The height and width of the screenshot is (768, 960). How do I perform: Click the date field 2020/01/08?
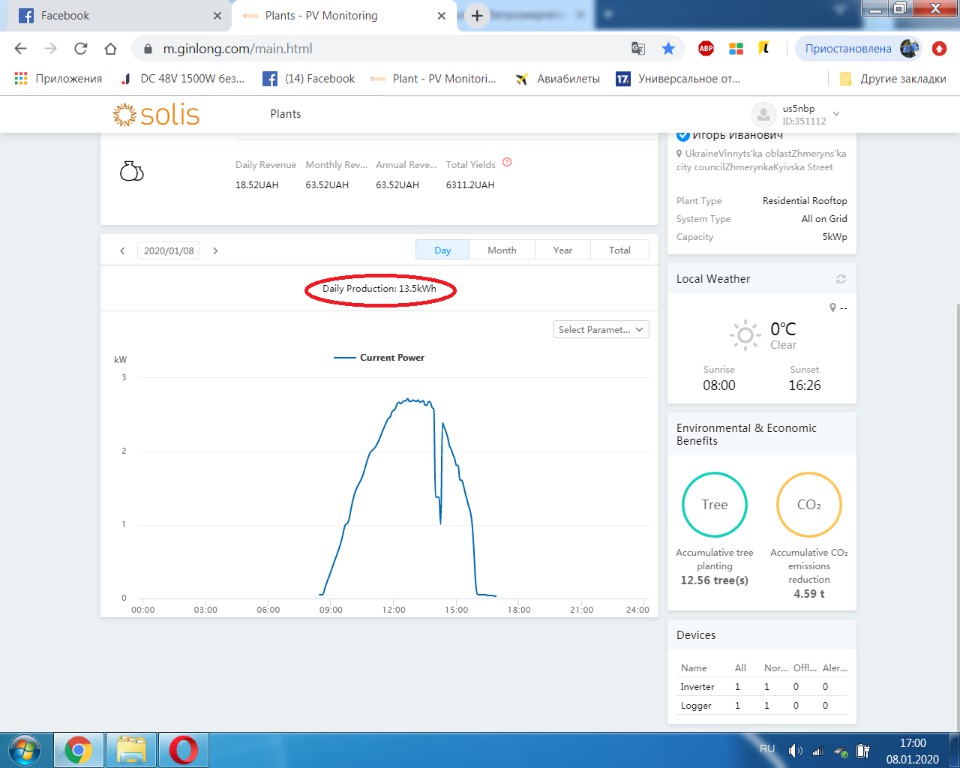click(x=168, y=251)
